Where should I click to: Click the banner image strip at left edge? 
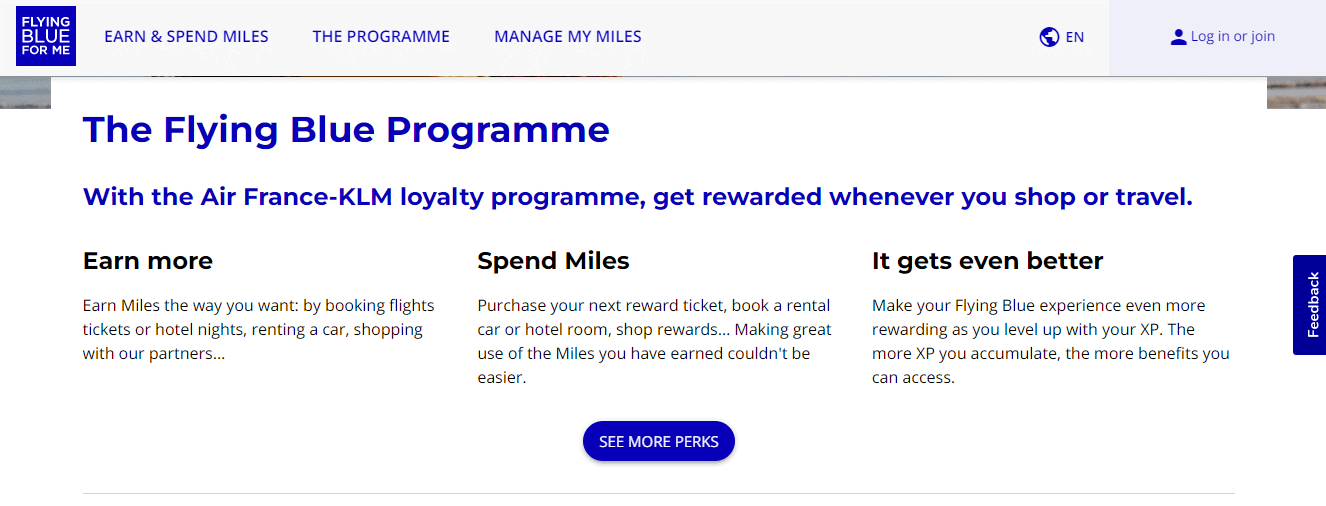pyautogui.click(x=25, y=92)
